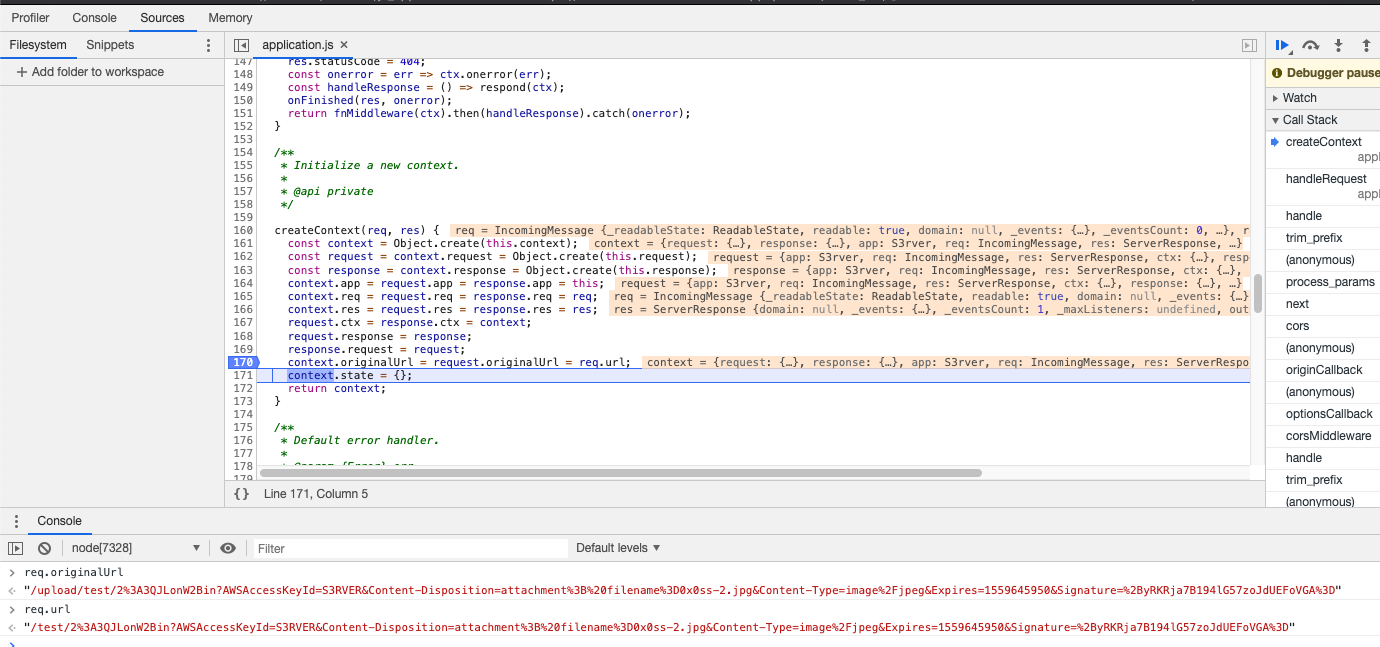Create a live expression with the eye icon
Screen dimensions: 1380x647
(x=228, y=548)
